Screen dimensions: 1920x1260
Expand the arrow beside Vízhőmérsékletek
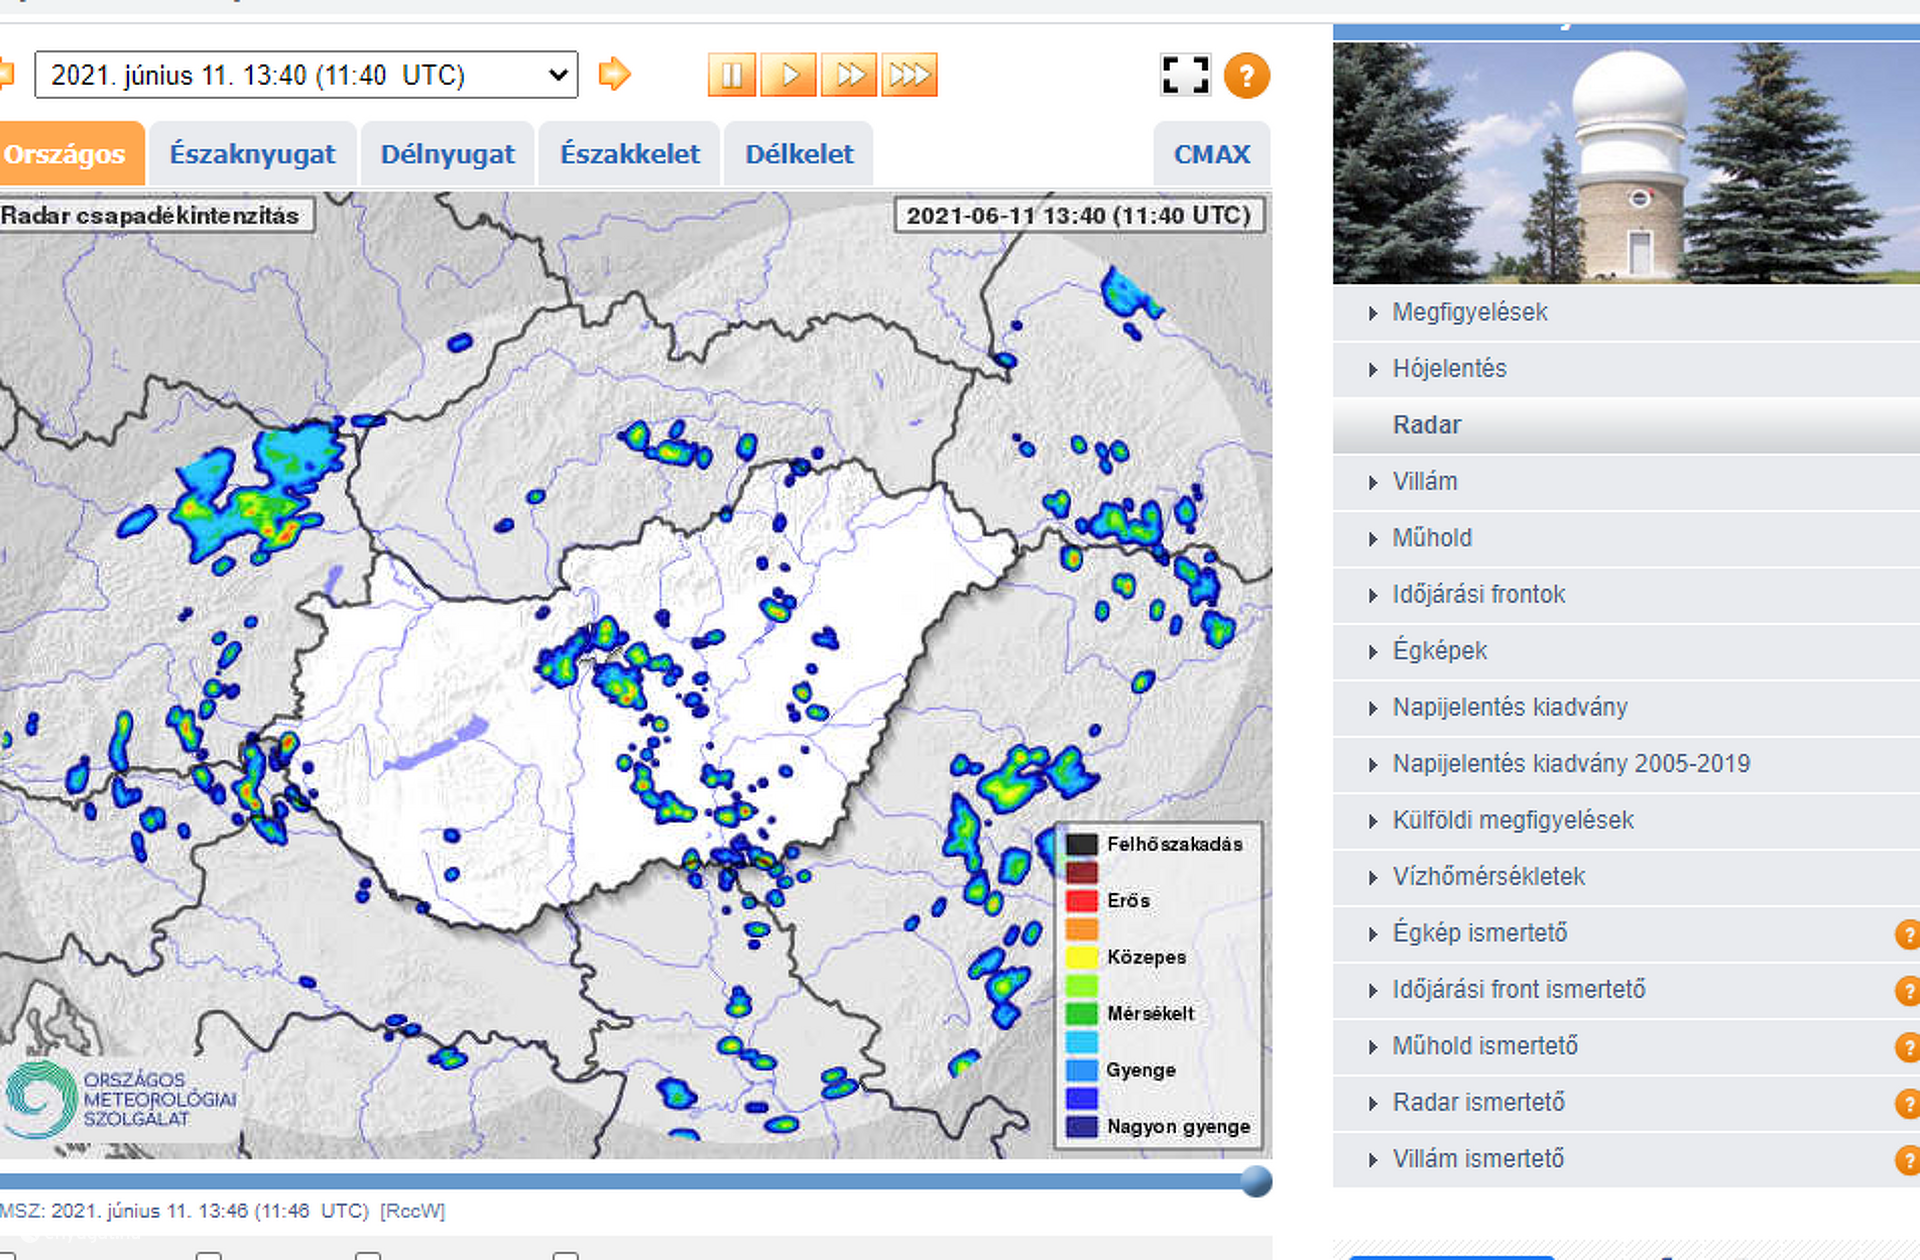tap(1373, 878)
